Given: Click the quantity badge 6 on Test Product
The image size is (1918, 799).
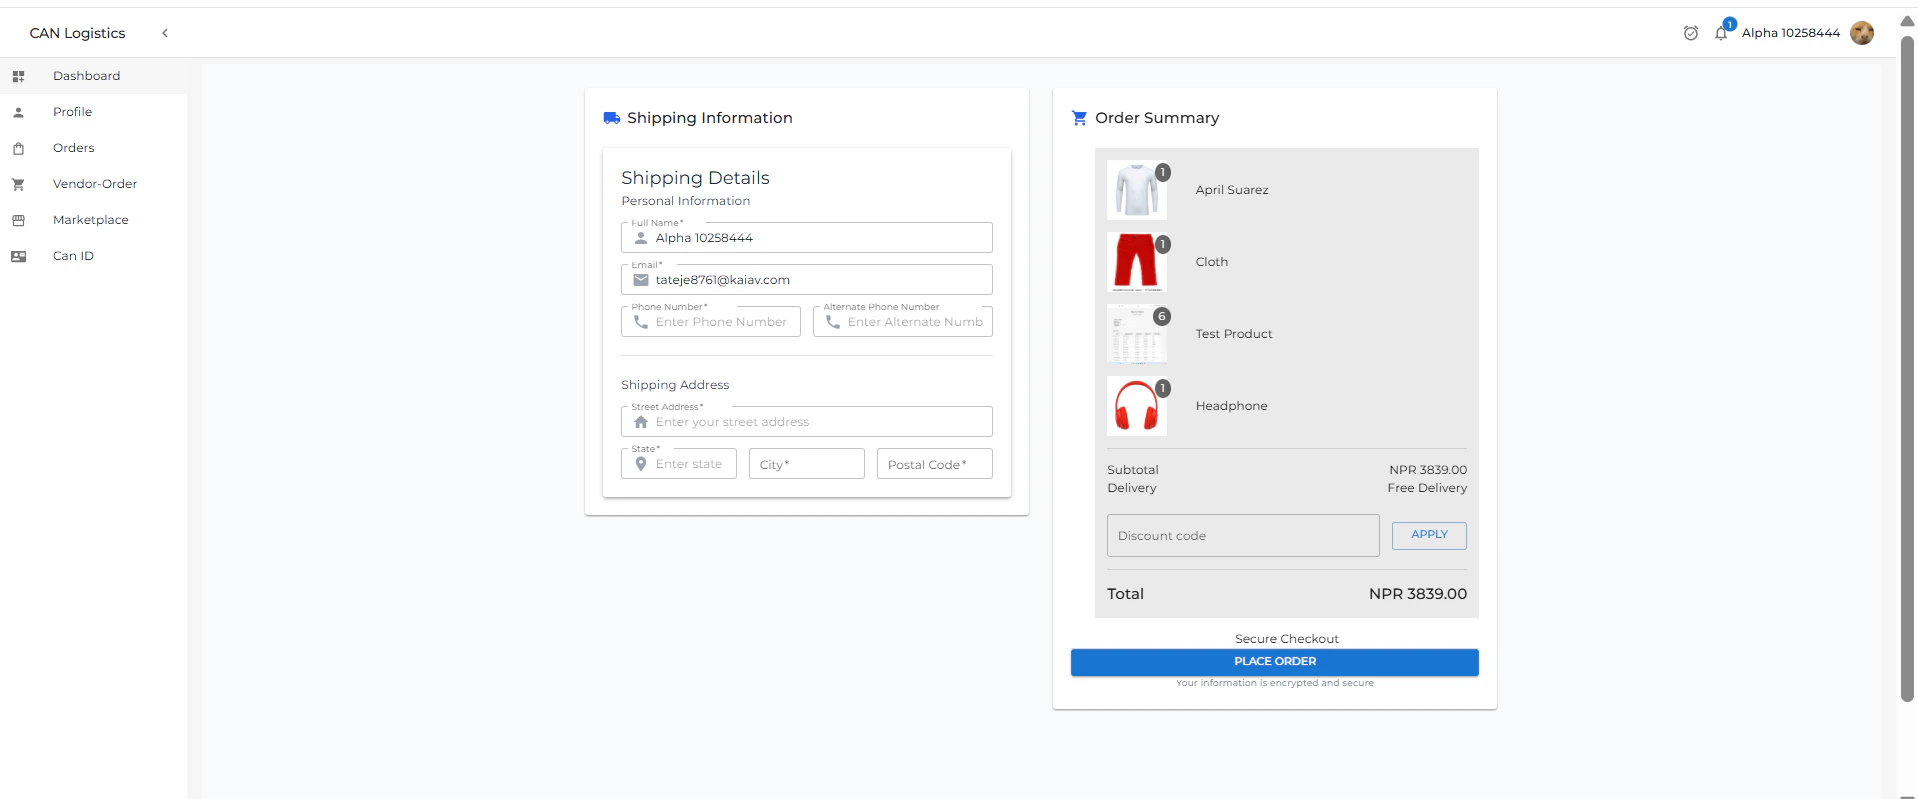Looking at the screenshot, I should pyautogui.click(x=1162, y=316).
